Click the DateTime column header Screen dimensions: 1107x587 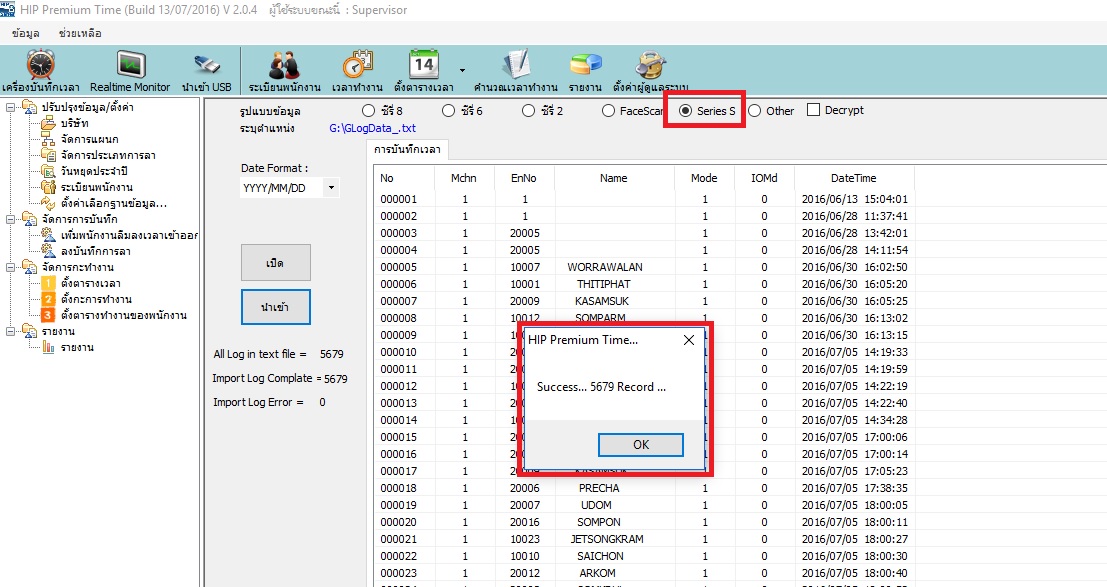coord(854,178)
